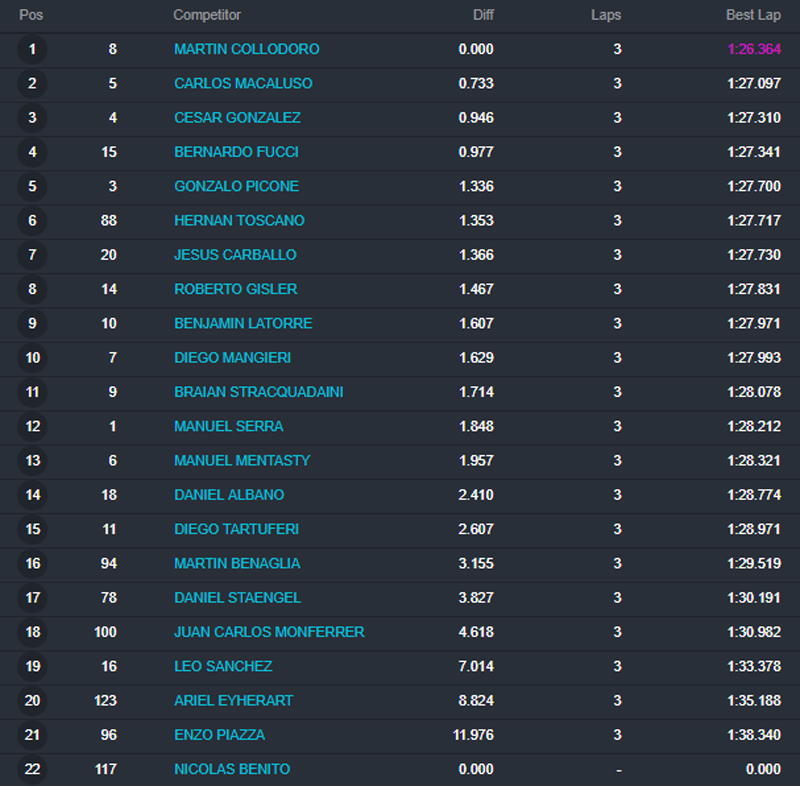Viewport: 800px width, 786px height.
Task: Click Enzo Piazza's 1:38.340 lap time
Action: pos(754,735)
